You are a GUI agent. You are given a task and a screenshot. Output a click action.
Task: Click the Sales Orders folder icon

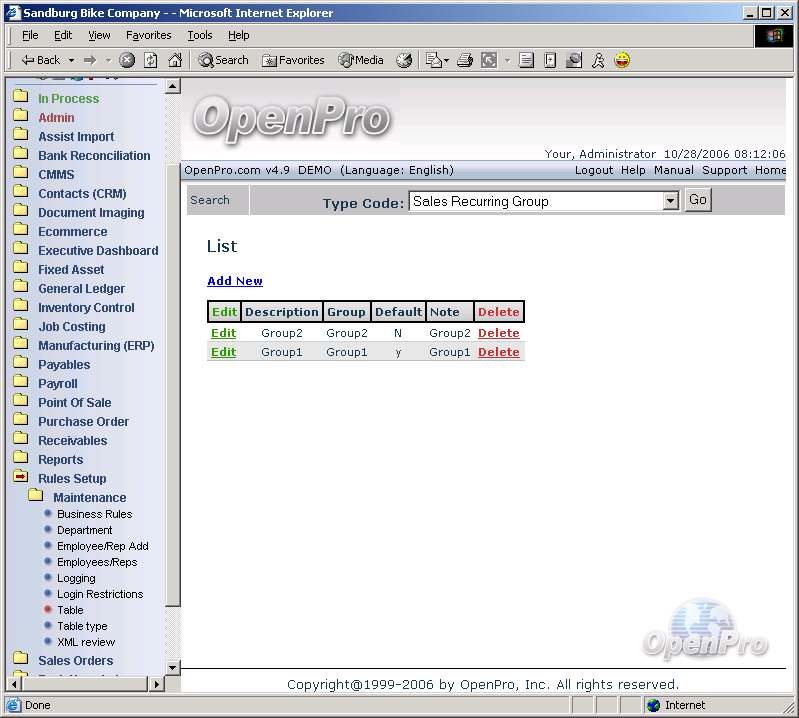(x=20, y=660)
